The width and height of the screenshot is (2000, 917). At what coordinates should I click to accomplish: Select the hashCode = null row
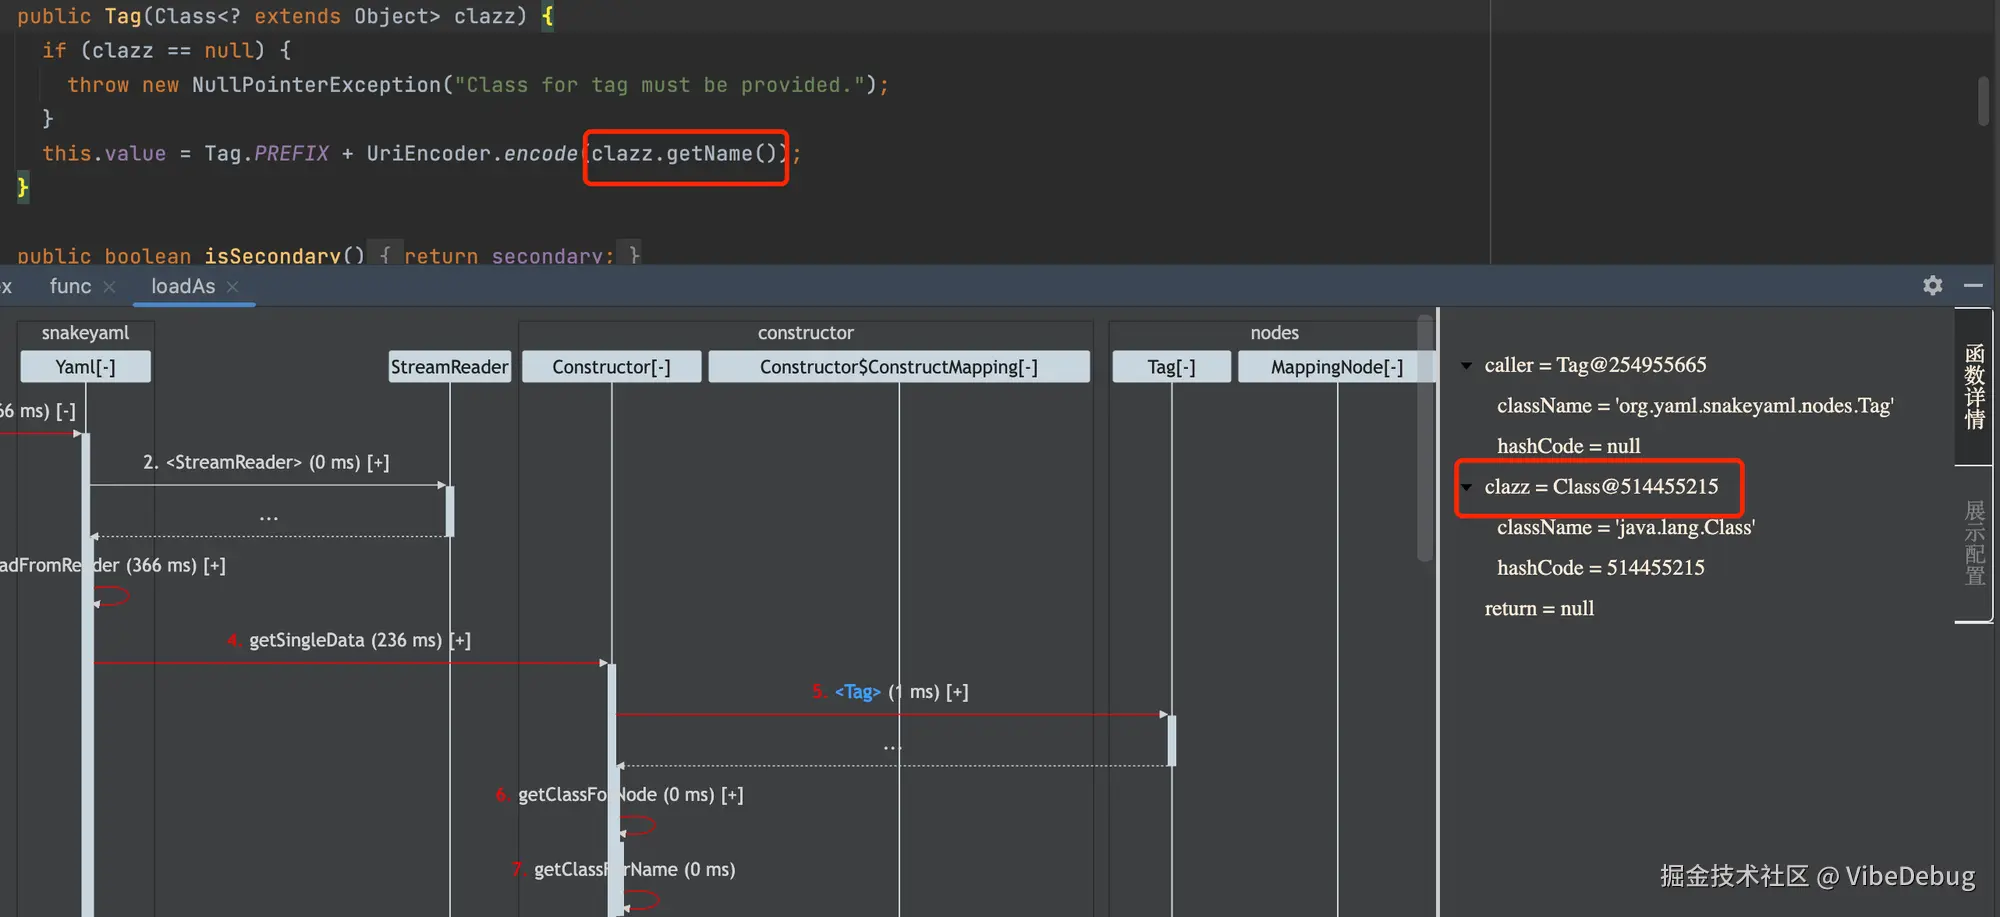pos(1568,446)
